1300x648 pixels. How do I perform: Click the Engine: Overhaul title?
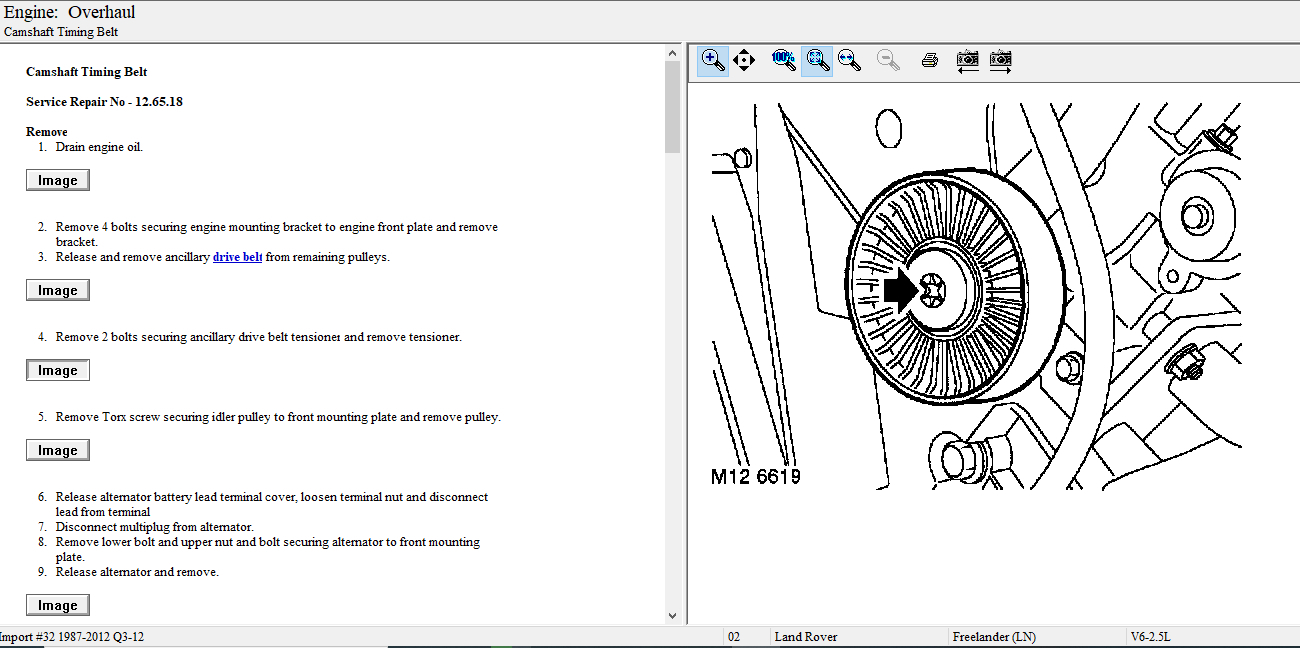coord(69,13)
